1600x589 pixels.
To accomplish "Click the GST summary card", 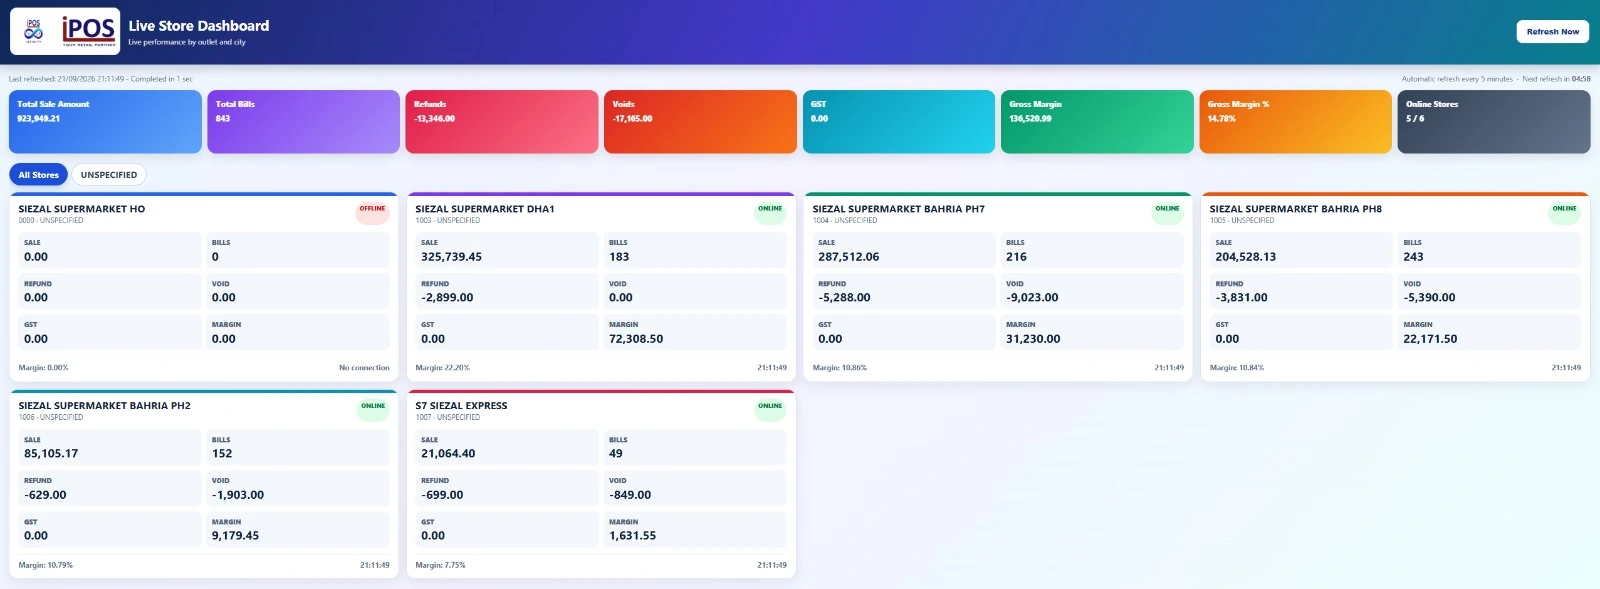I will [899, 122].
